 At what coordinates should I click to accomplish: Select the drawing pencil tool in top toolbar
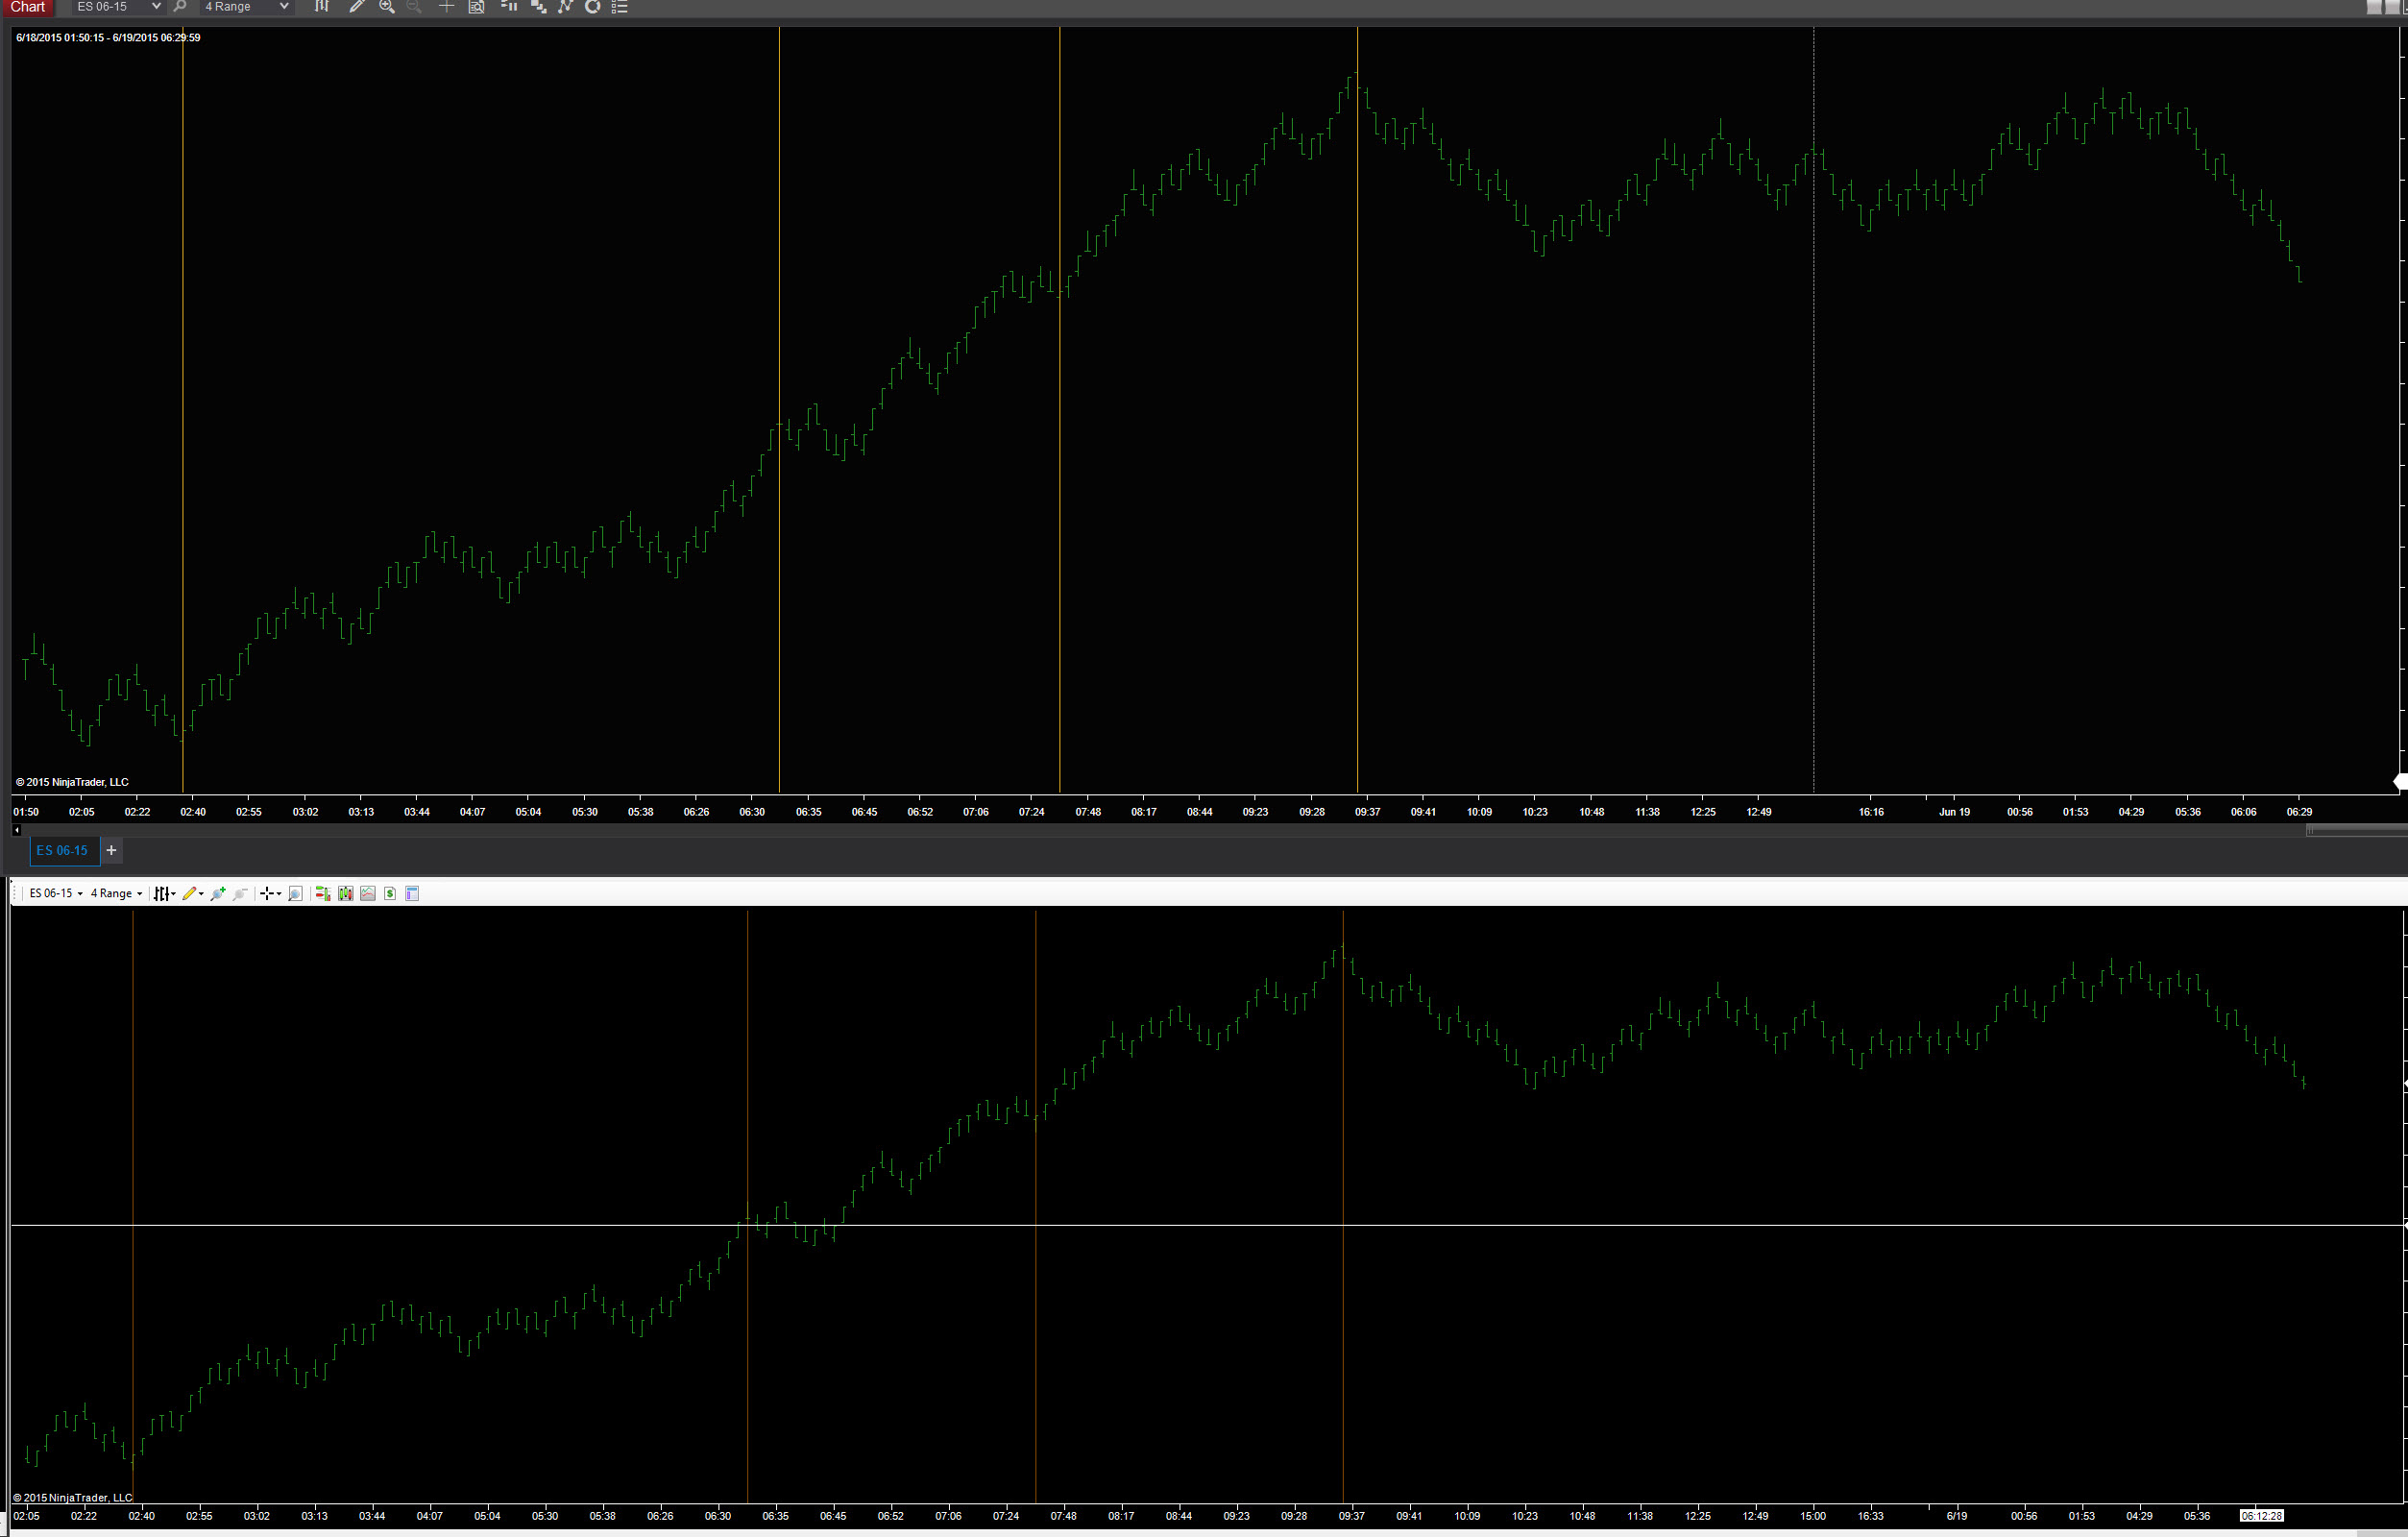(355, 7)
